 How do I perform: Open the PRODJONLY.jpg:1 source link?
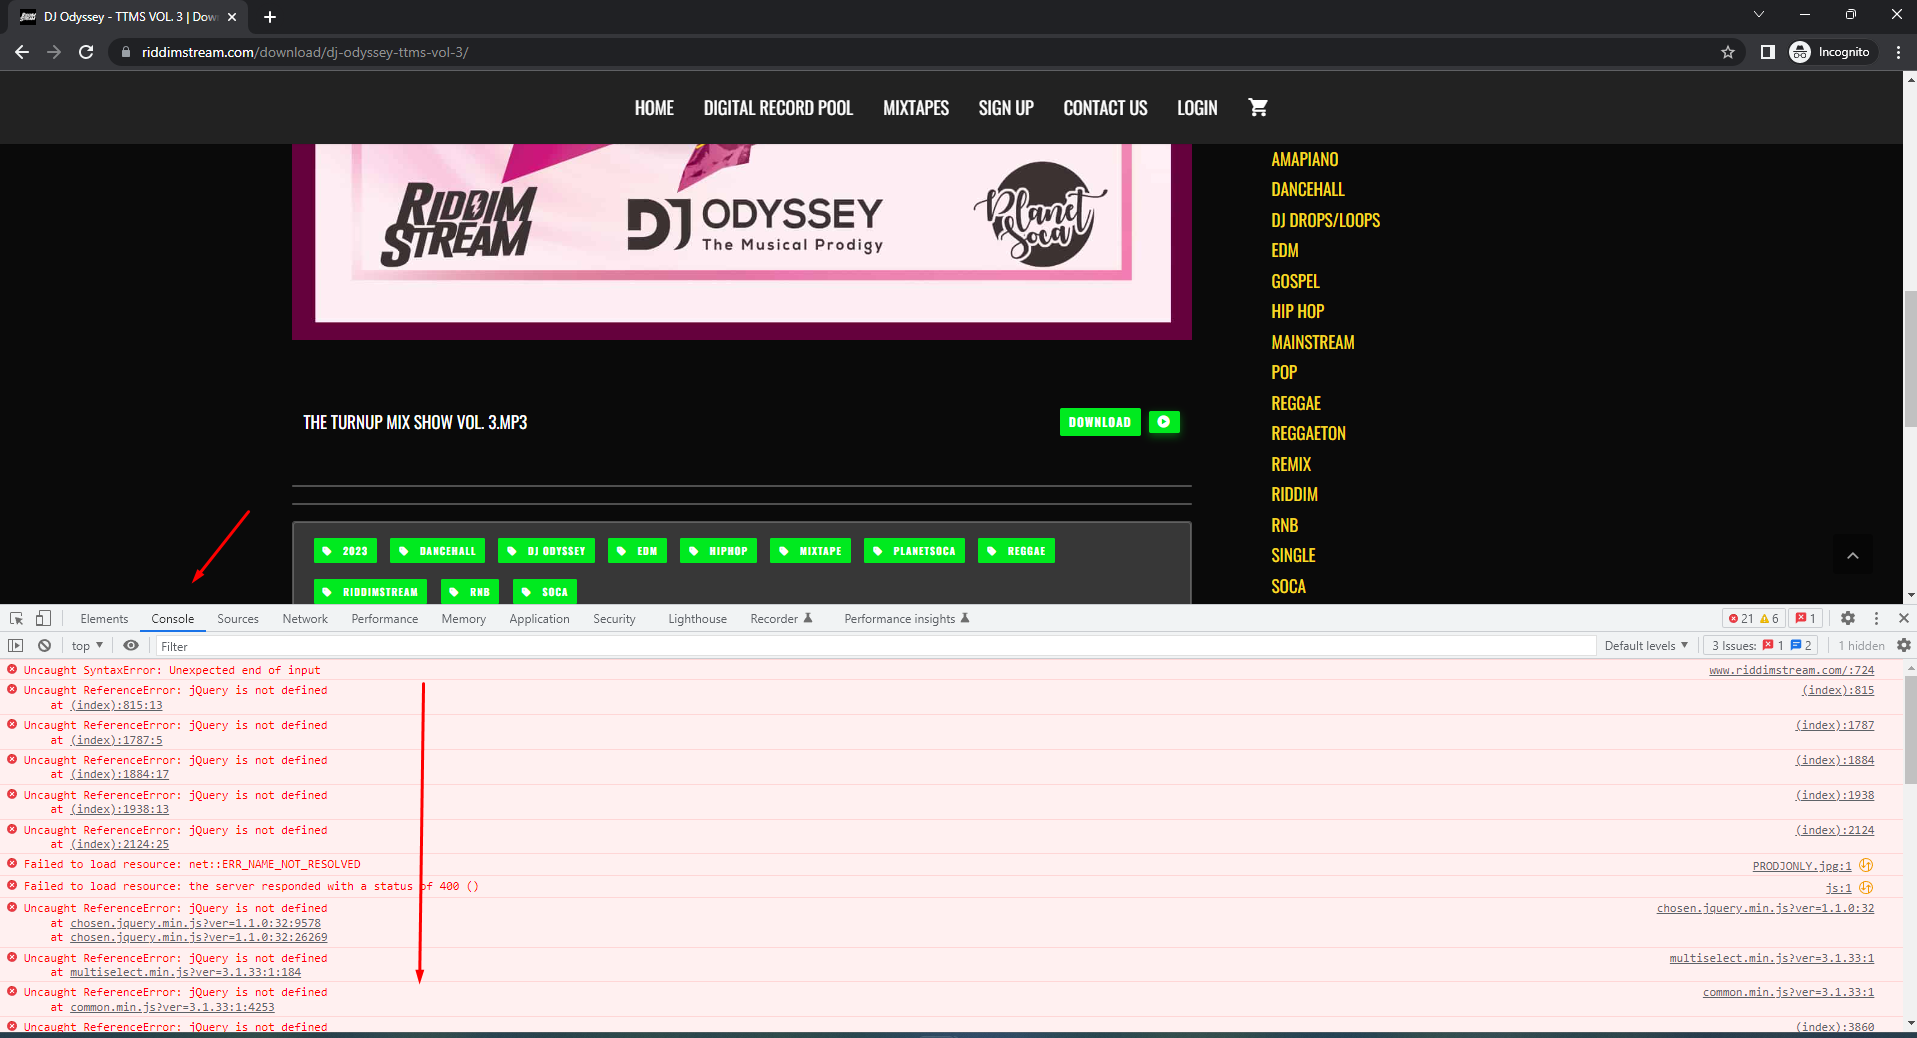point(1802,866)
